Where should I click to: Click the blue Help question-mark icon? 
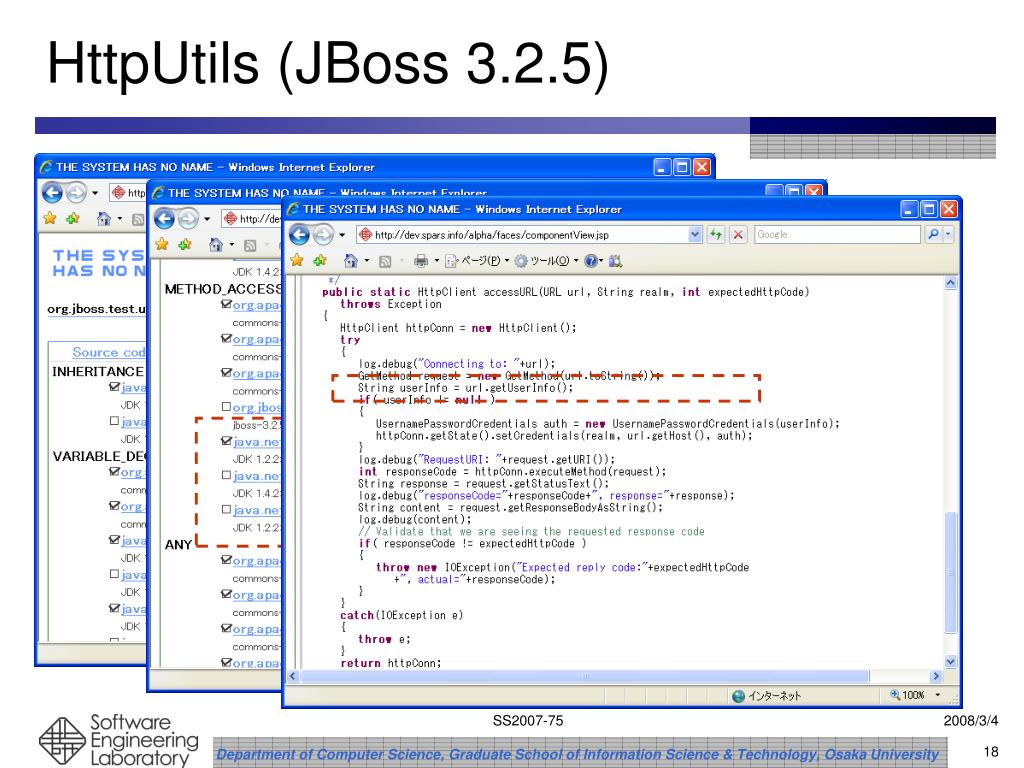[x=590, y=261]
